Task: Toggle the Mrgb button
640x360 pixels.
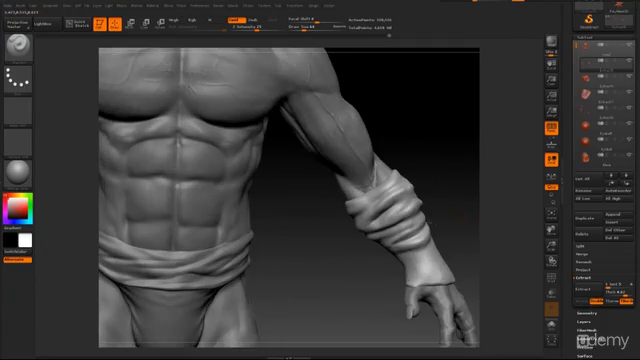Action: pos(174,20)
